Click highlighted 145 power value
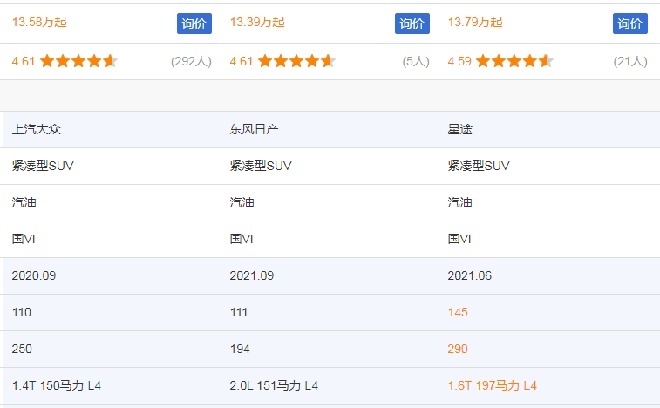Image resolution: width=660 pixels, height=408 pixels. pyautogui.click(x=458, y=312)
